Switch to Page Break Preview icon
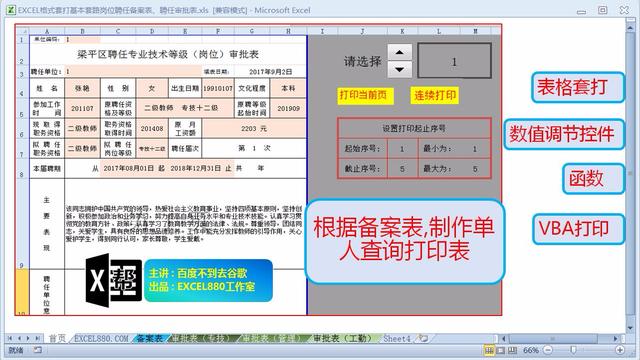640x360 pixels. point(512,350)
